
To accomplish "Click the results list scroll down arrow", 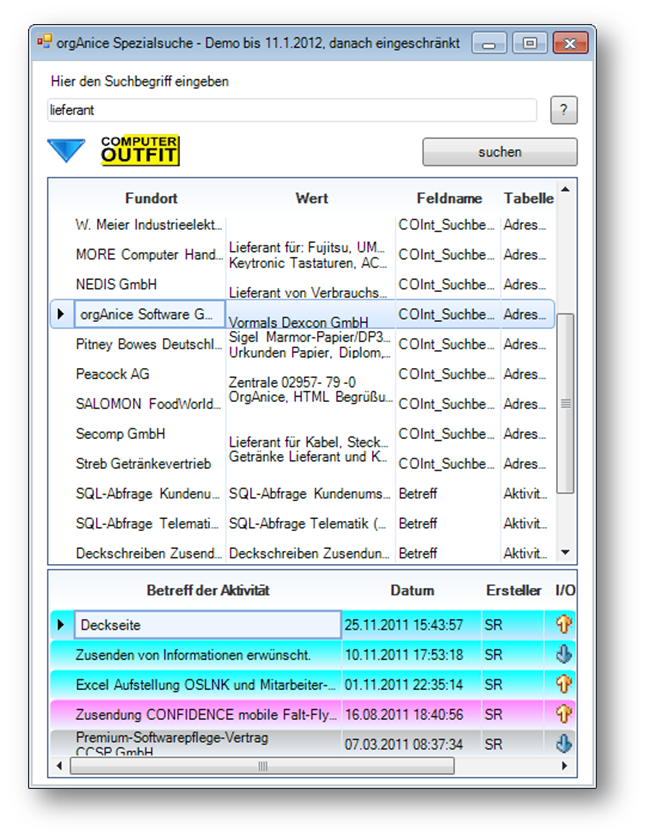I will click(x=565, y=553).
